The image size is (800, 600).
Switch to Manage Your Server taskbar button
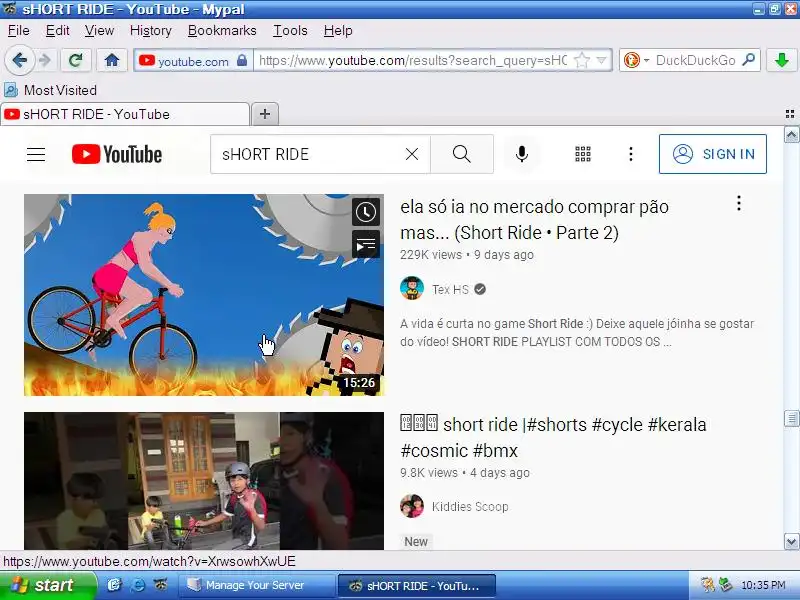[x=255, y=585]
